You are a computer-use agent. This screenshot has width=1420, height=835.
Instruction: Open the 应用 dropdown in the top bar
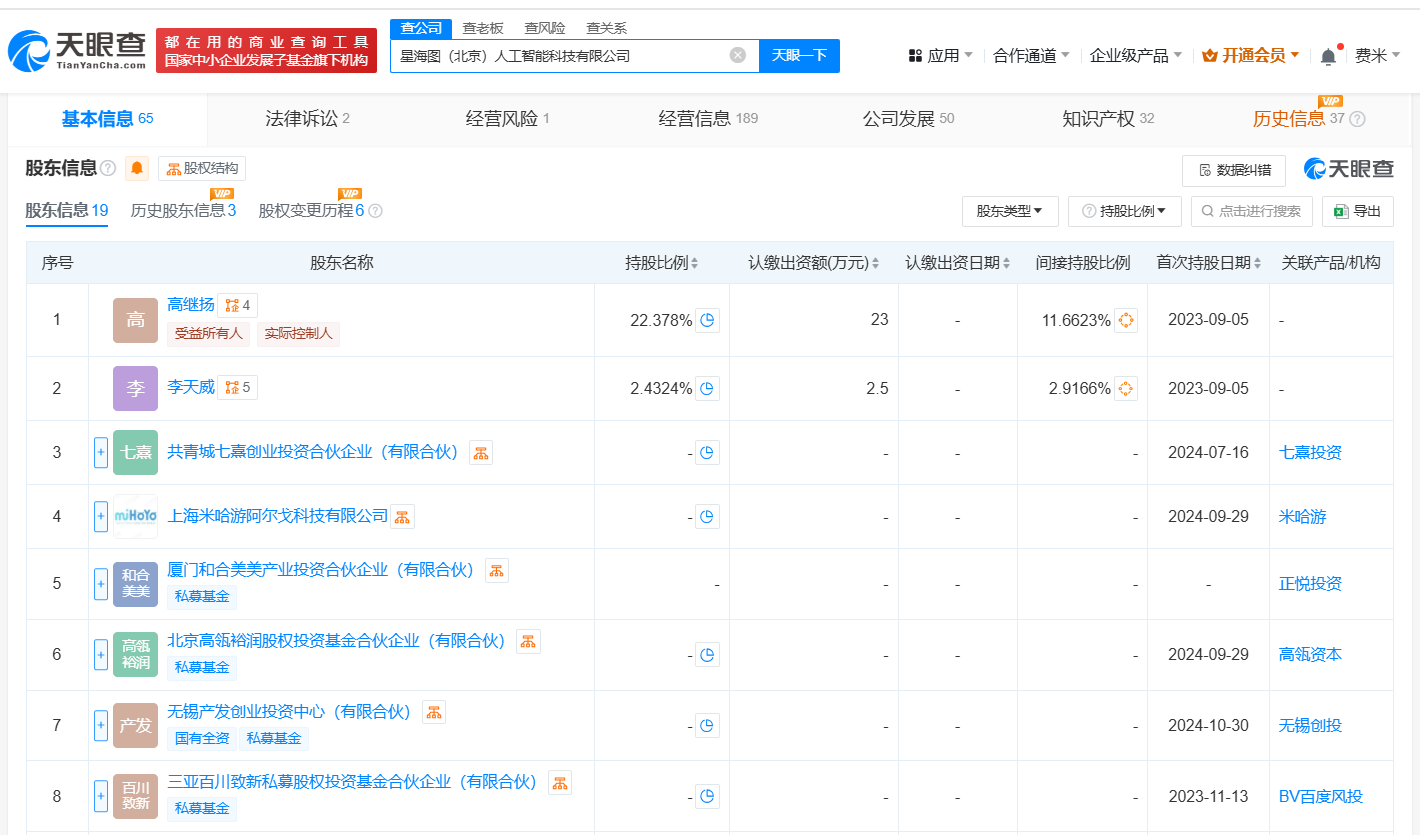940,56
